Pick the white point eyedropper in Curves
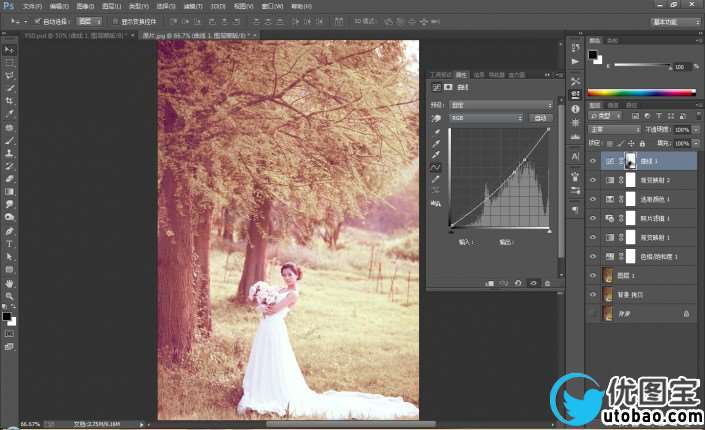Image resolution: width=705 pixels, height=430 pixels. coord(436,155)
